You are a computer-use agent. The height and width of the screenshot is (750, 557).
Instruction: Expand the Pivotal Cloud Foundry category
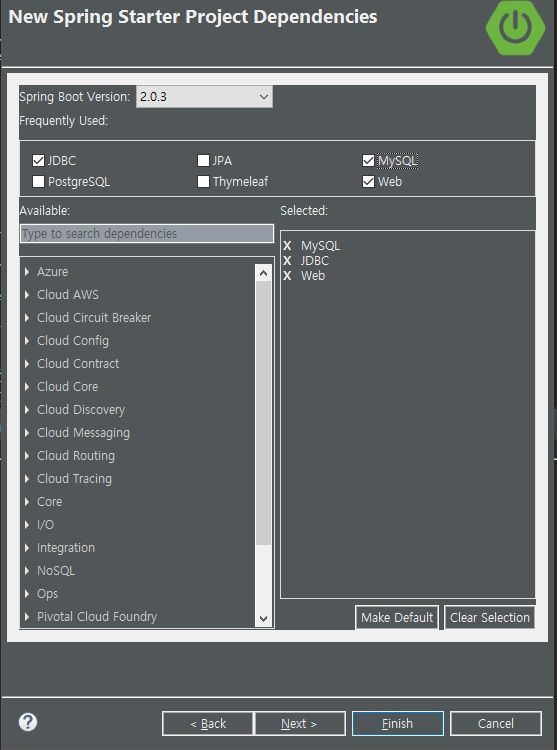point(27,617)
